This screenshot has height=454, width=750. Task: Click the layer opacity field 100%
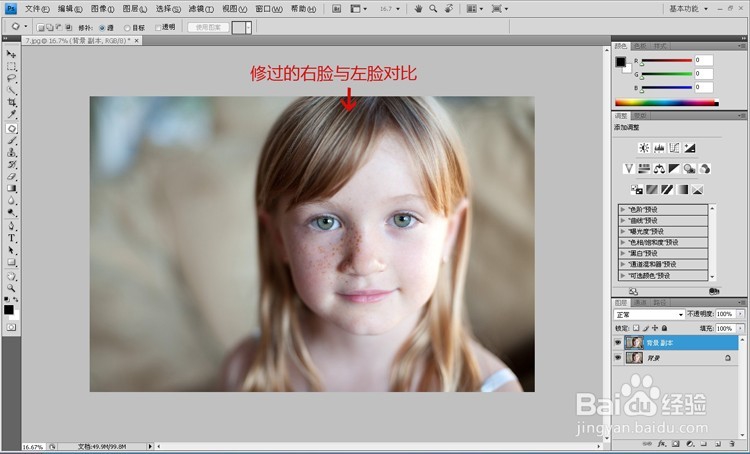click(x=725, y=314)
